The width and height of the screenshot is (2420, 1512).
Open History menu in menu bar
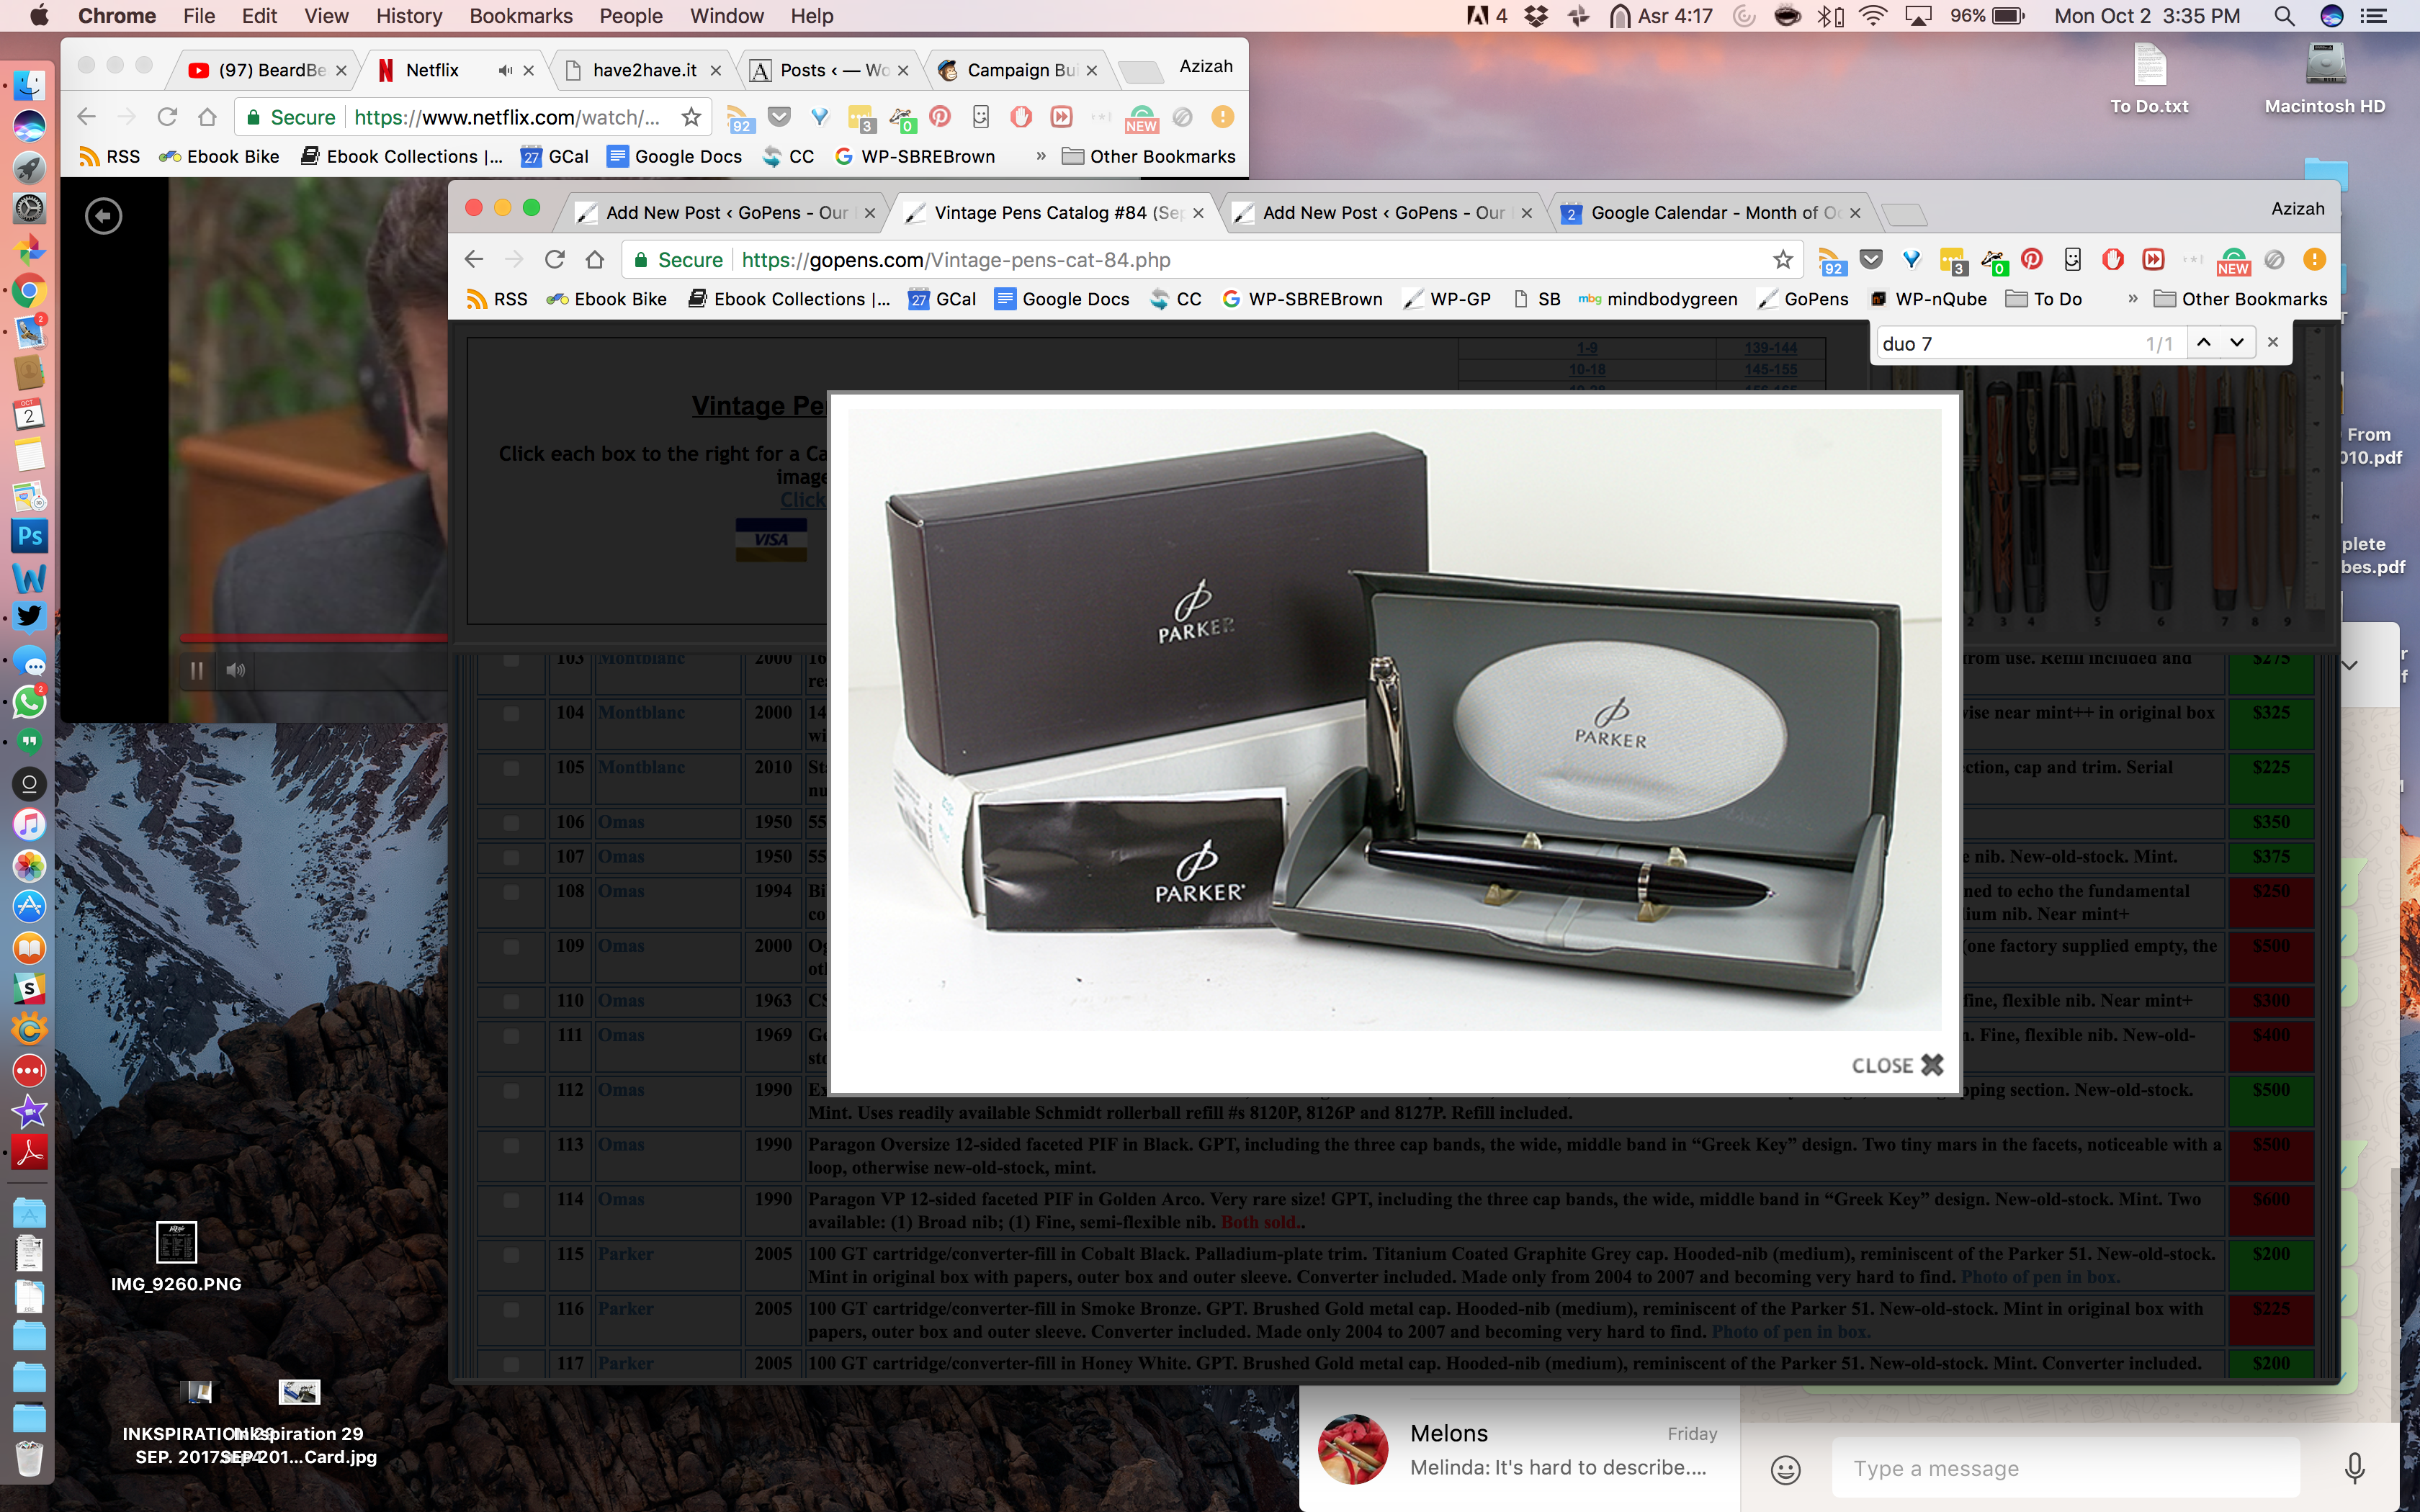[x=409, y=16]
